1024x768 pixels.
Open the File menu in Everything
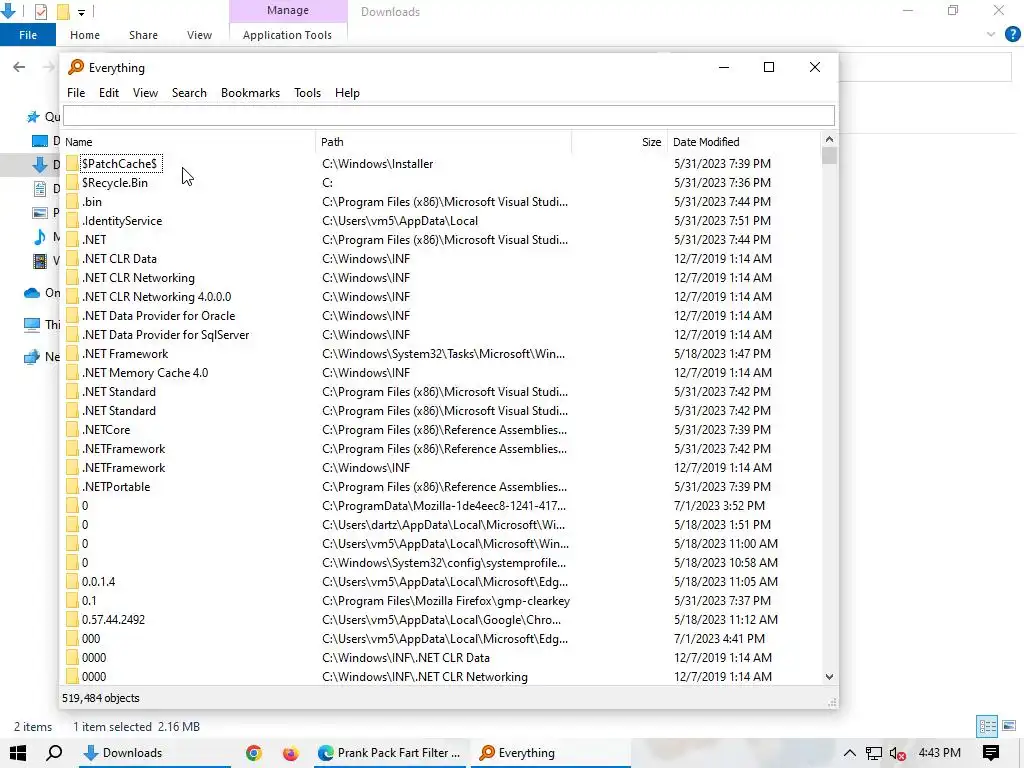click(76, 93)
